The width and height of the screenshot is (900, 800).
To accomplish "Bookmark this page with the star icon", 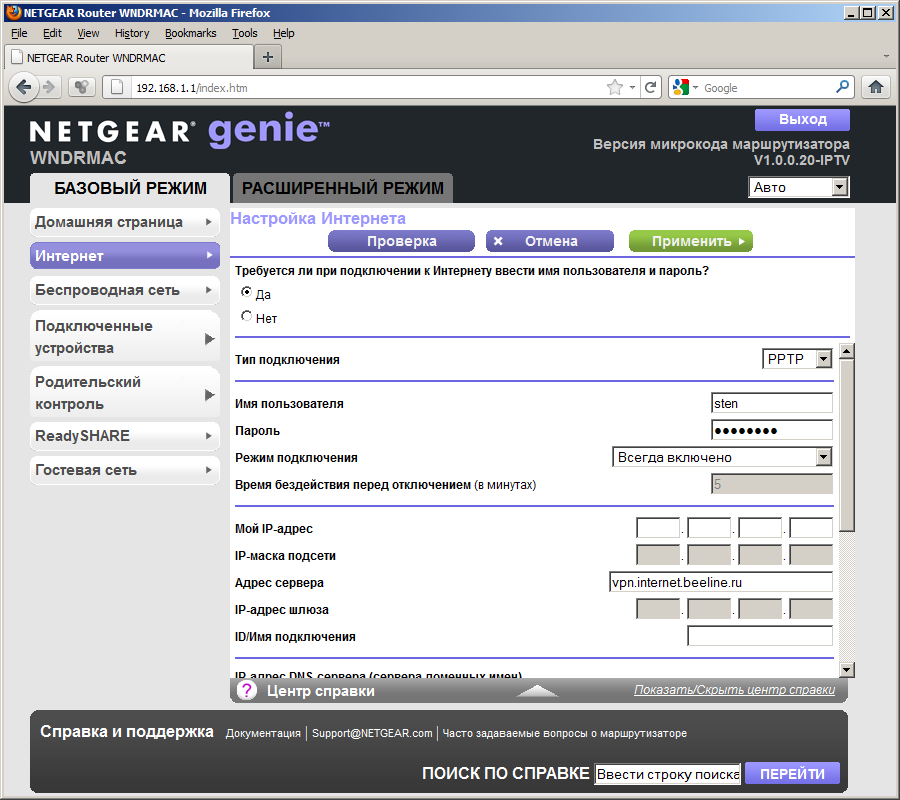I will pos(615,87).
